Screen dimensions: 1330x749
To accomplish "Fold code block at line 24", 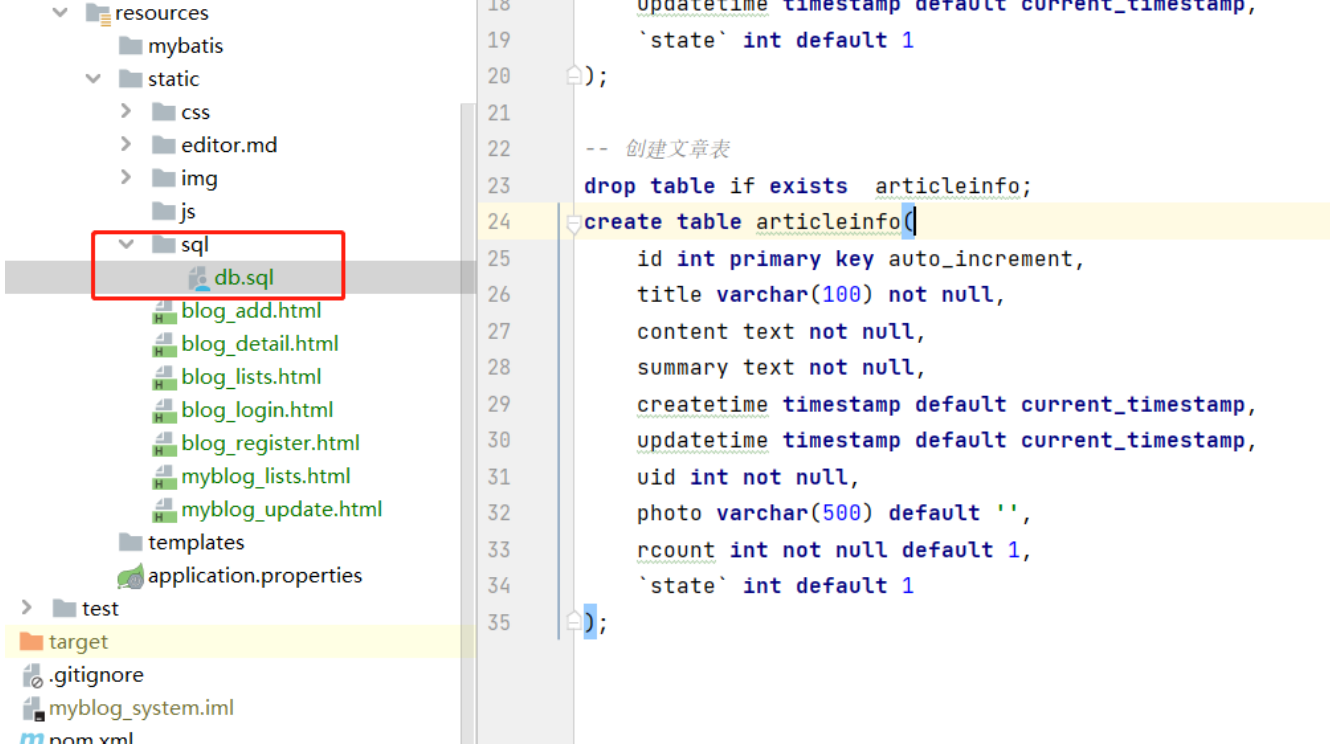I will pyautogui.click(x=574, y=222).
